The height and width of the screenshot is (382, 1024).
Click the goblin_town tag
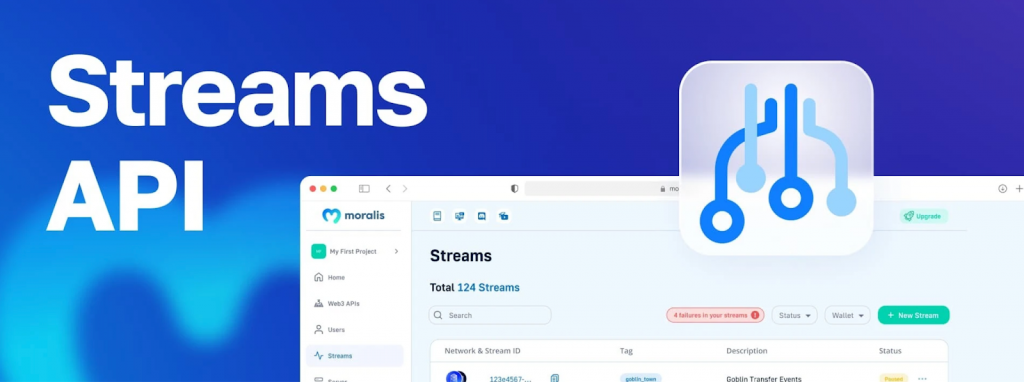(641, 379)
